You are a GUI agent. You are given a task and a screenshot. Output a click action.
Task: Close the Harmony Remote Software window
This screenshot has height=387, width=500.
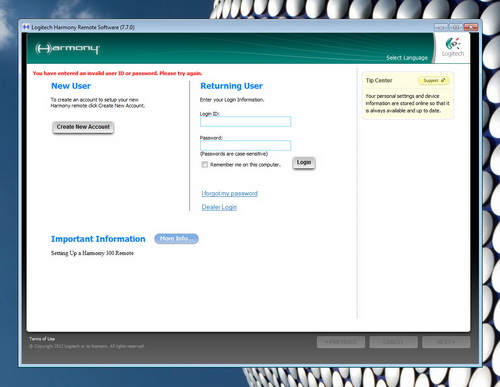pos(471,27)
